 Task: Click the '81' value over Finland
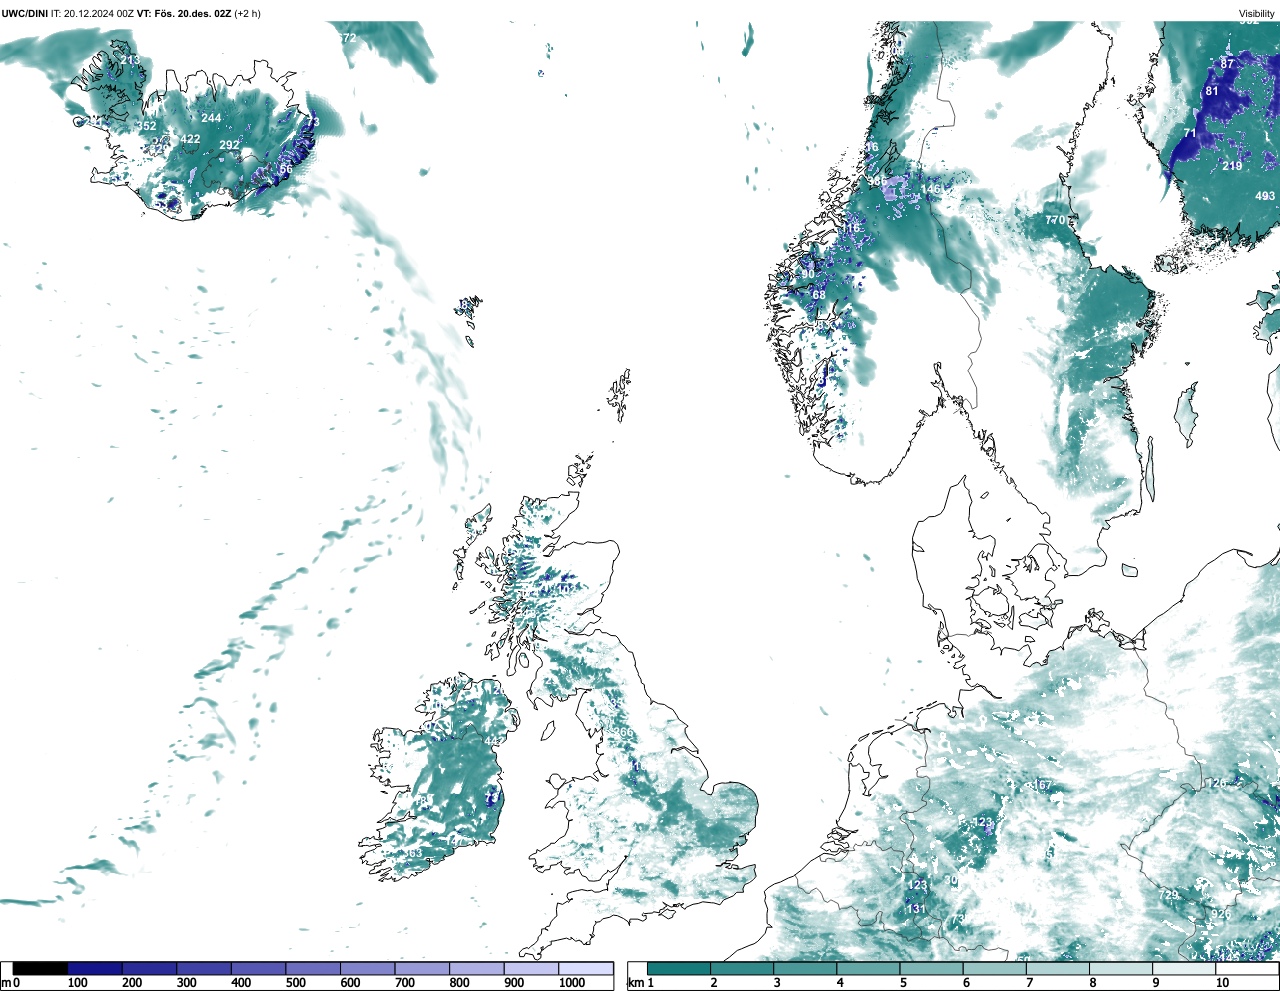point(1212,91)
